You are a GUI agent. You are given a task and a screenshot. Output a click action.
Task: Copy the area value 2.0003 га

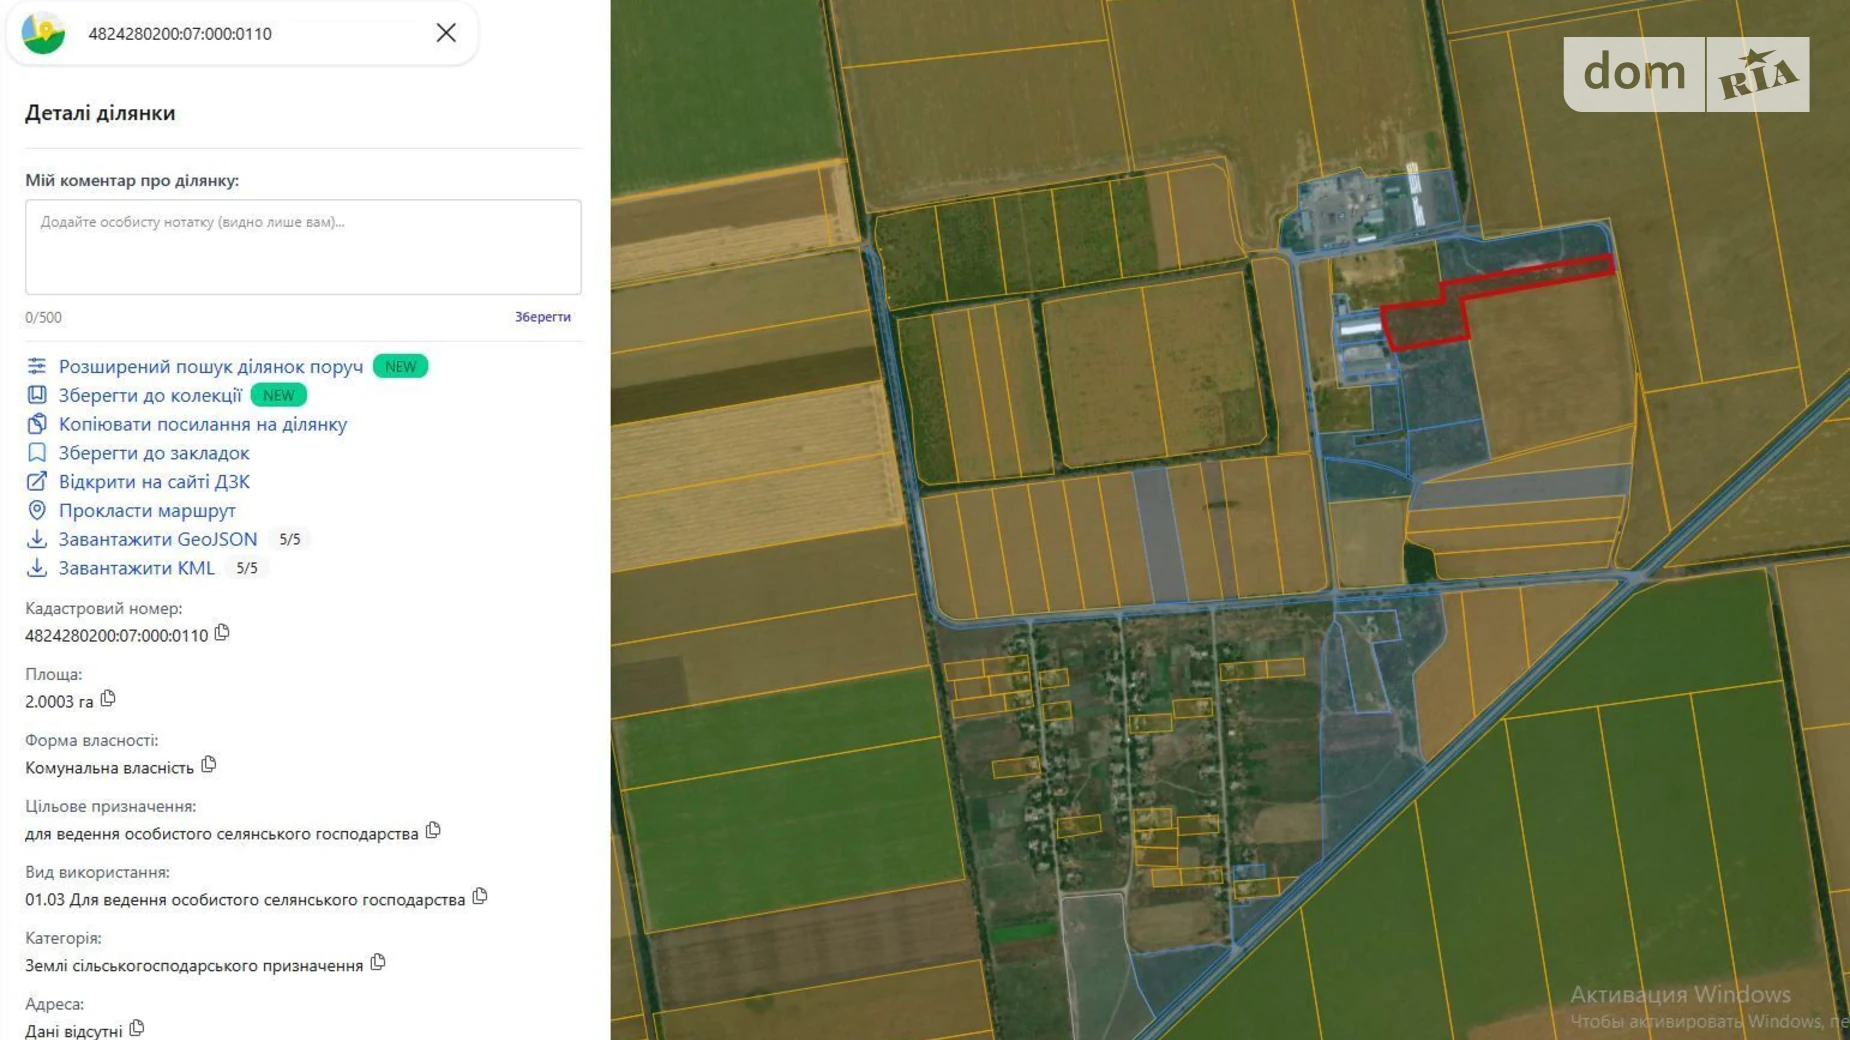tap(108, 699)
